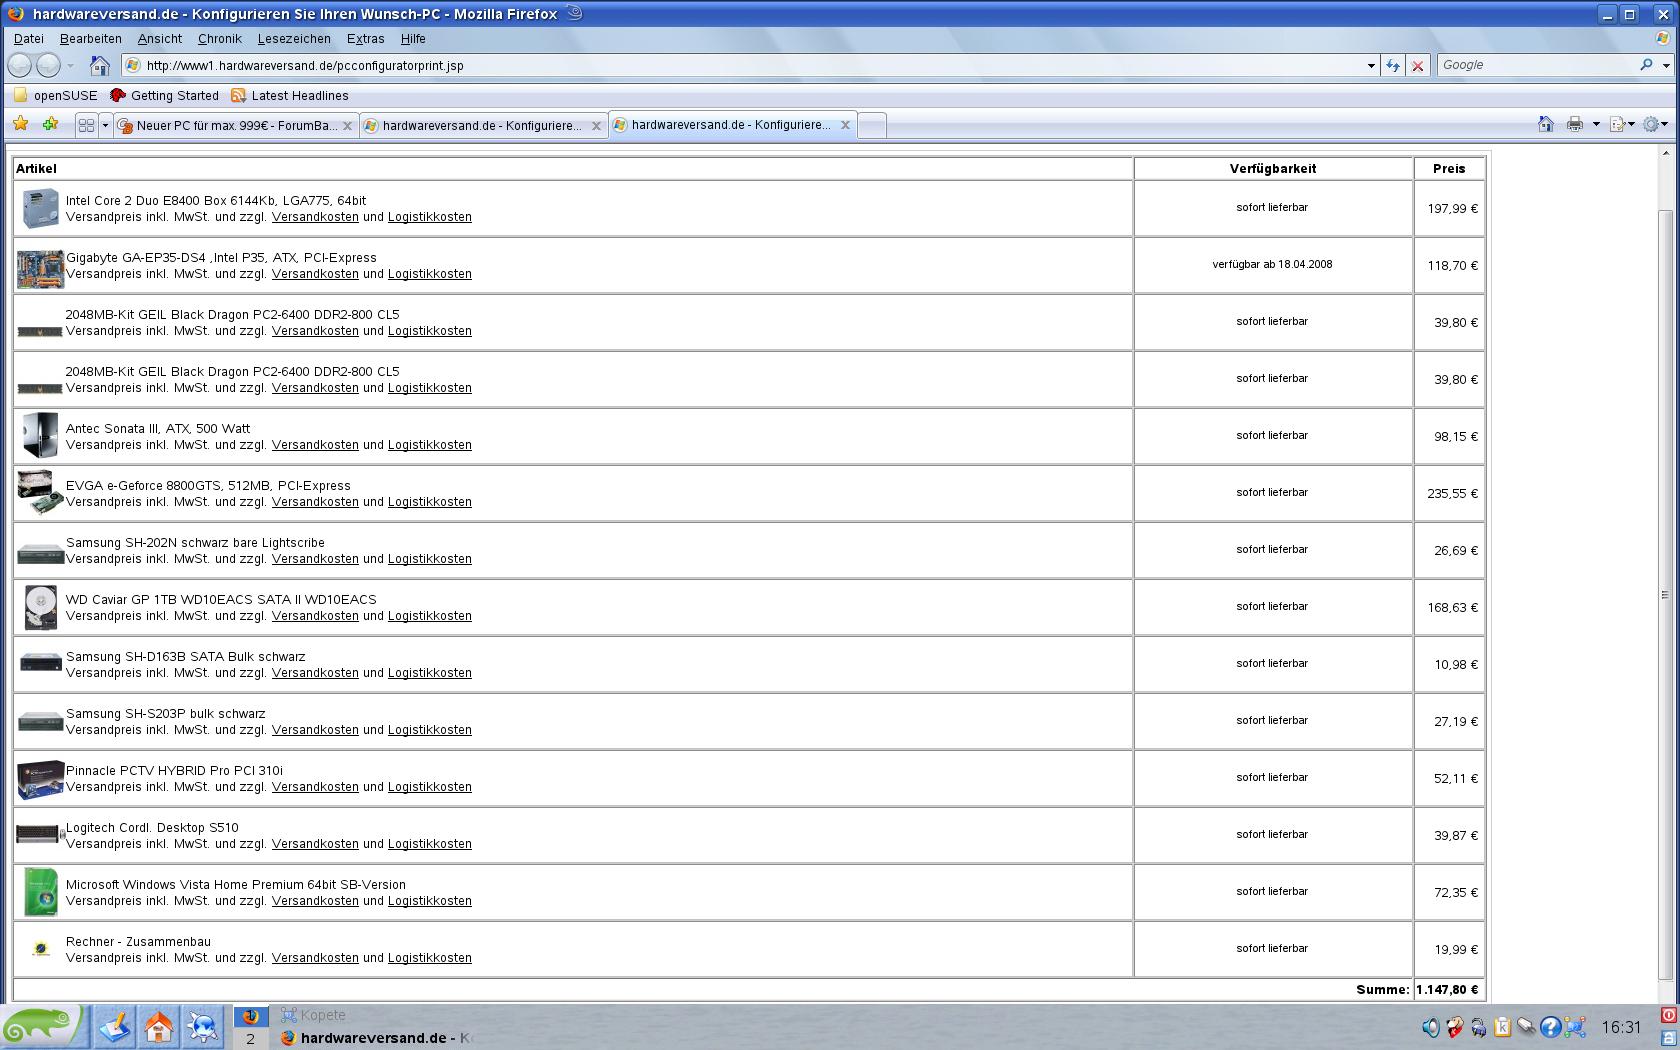
Task: Click Logistikkosten link in EVGA e-Geforce 8800GTS row
Action: coord(430,502)
